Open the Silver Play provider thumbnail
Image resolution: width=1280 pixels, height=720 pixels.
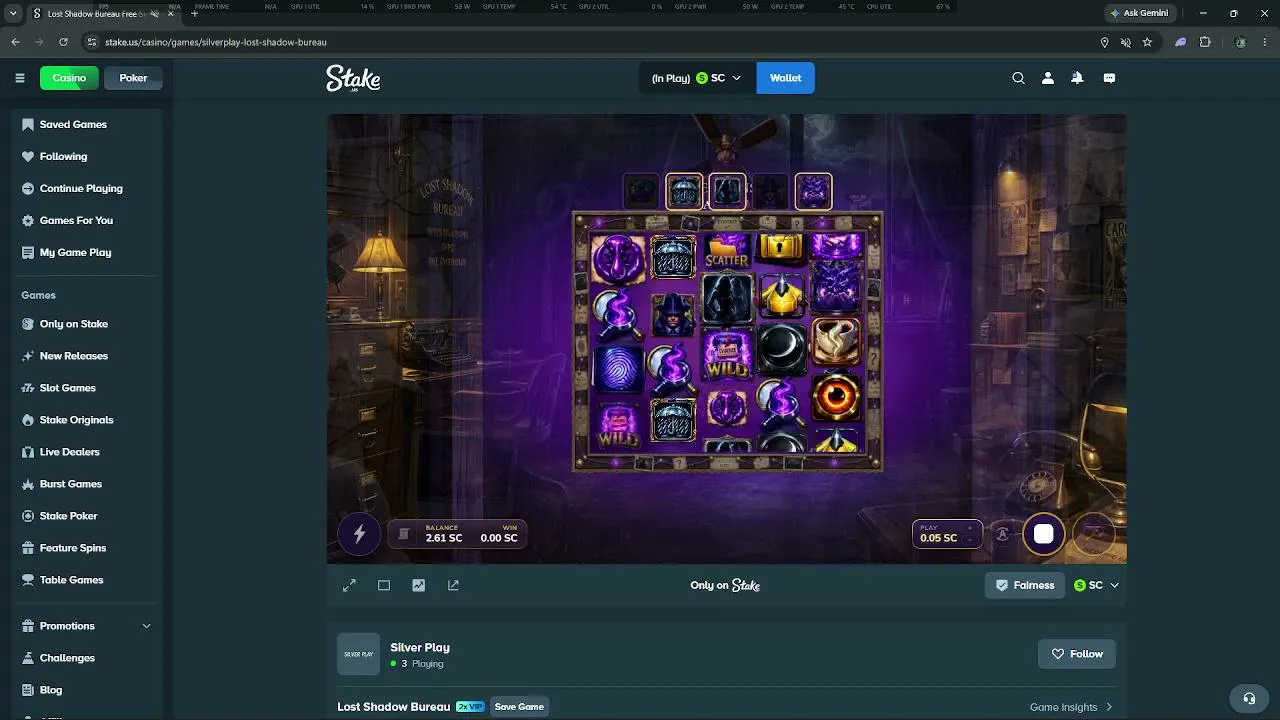[x=358, y=654]
